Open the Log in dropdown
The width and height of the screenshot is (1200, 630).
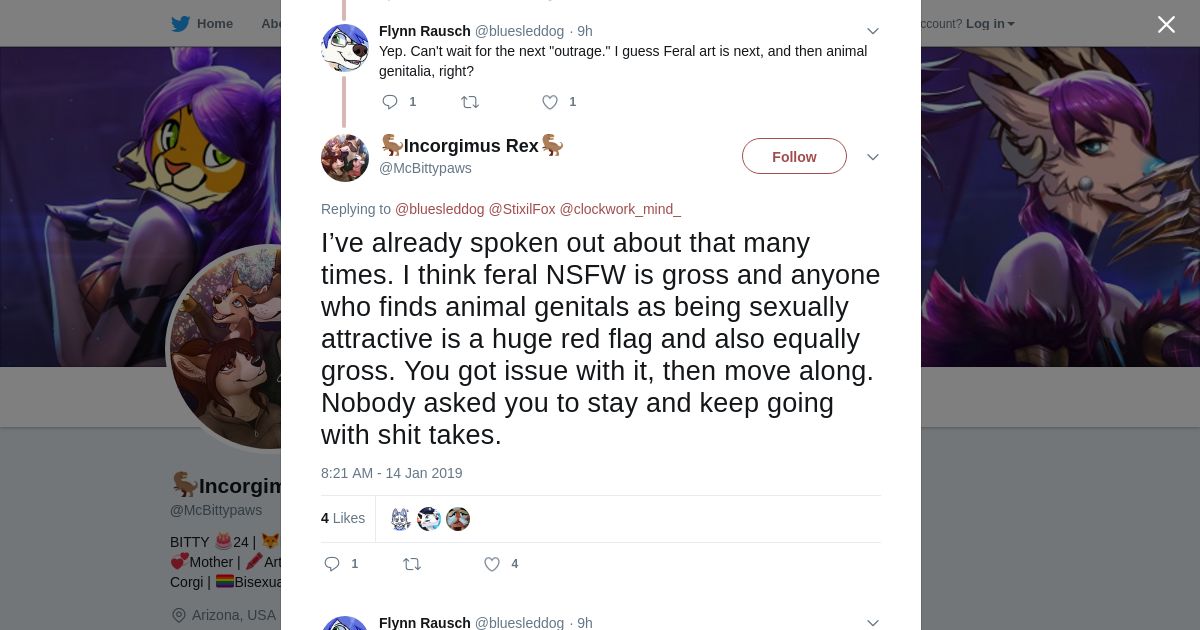[x=989, y=24]
